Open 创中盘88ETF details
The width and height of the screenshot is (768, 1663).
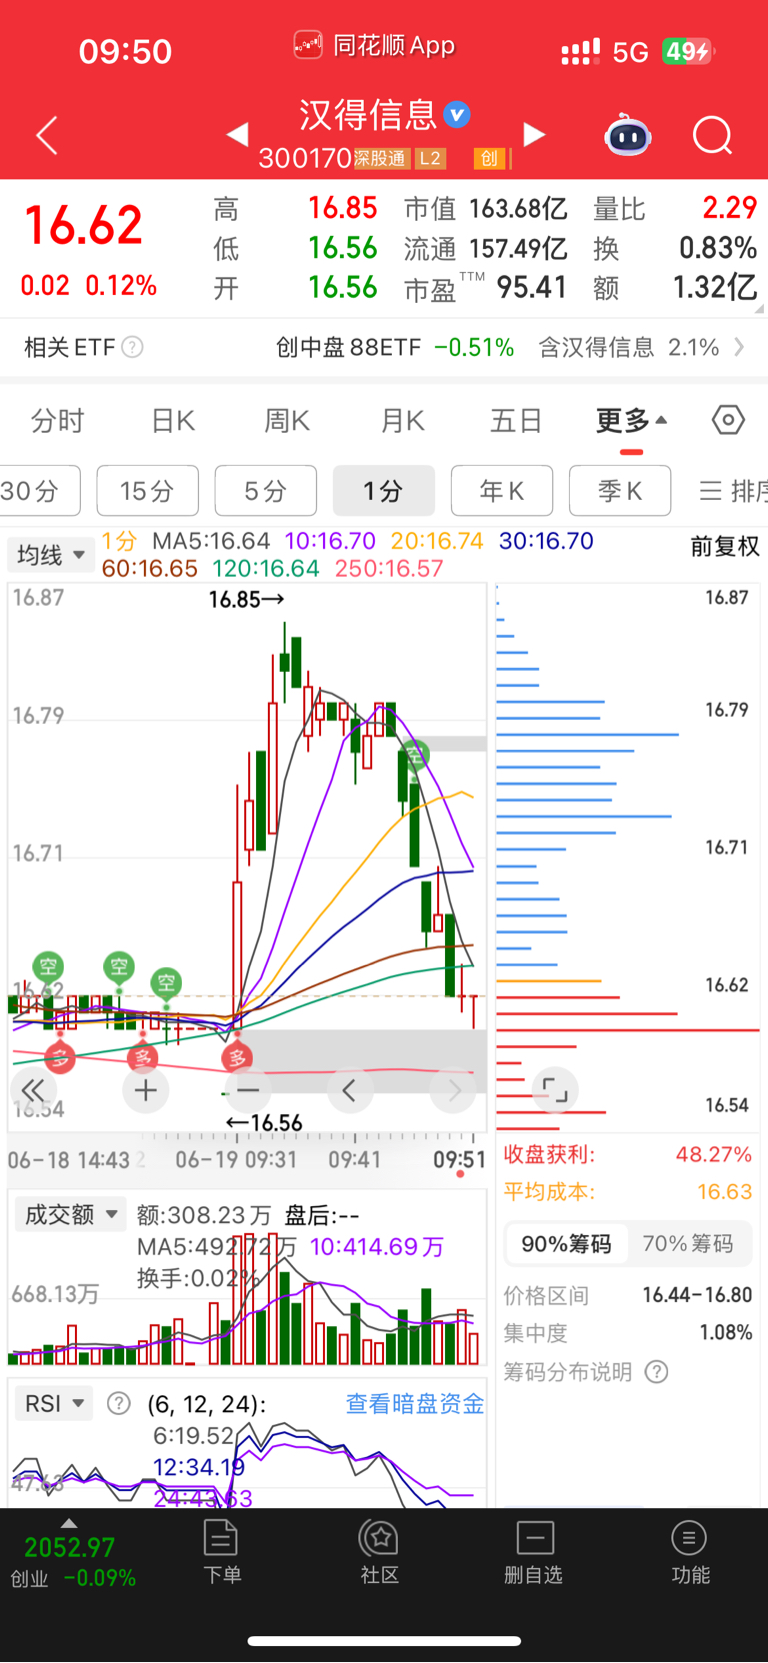(x=394, y=347)
